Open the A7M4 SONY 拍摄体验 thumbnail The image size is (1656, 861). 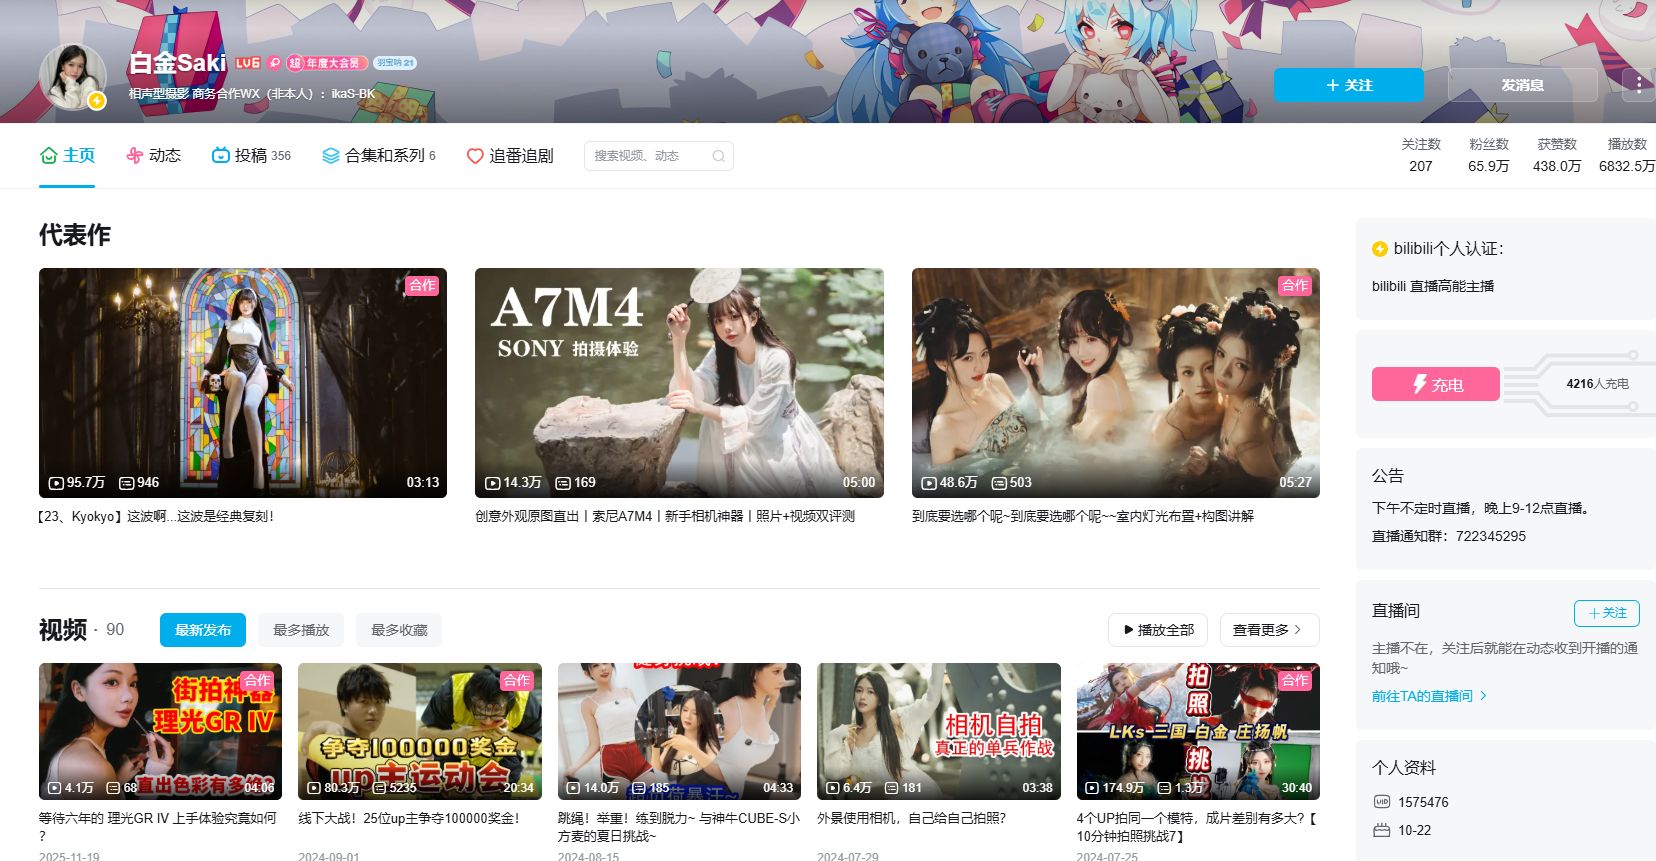click(679, 383)
